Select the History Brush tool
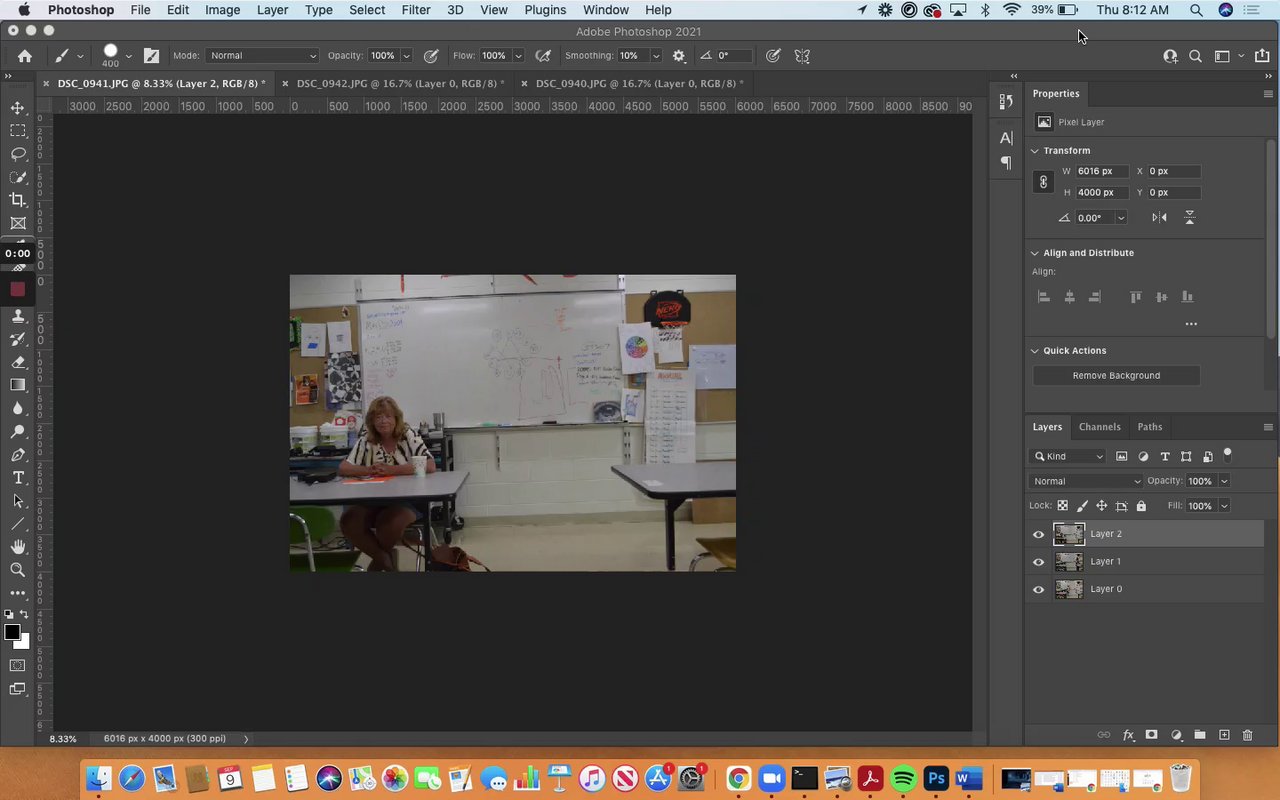Screen dimensions: 1280x800 tap(18, 339)
